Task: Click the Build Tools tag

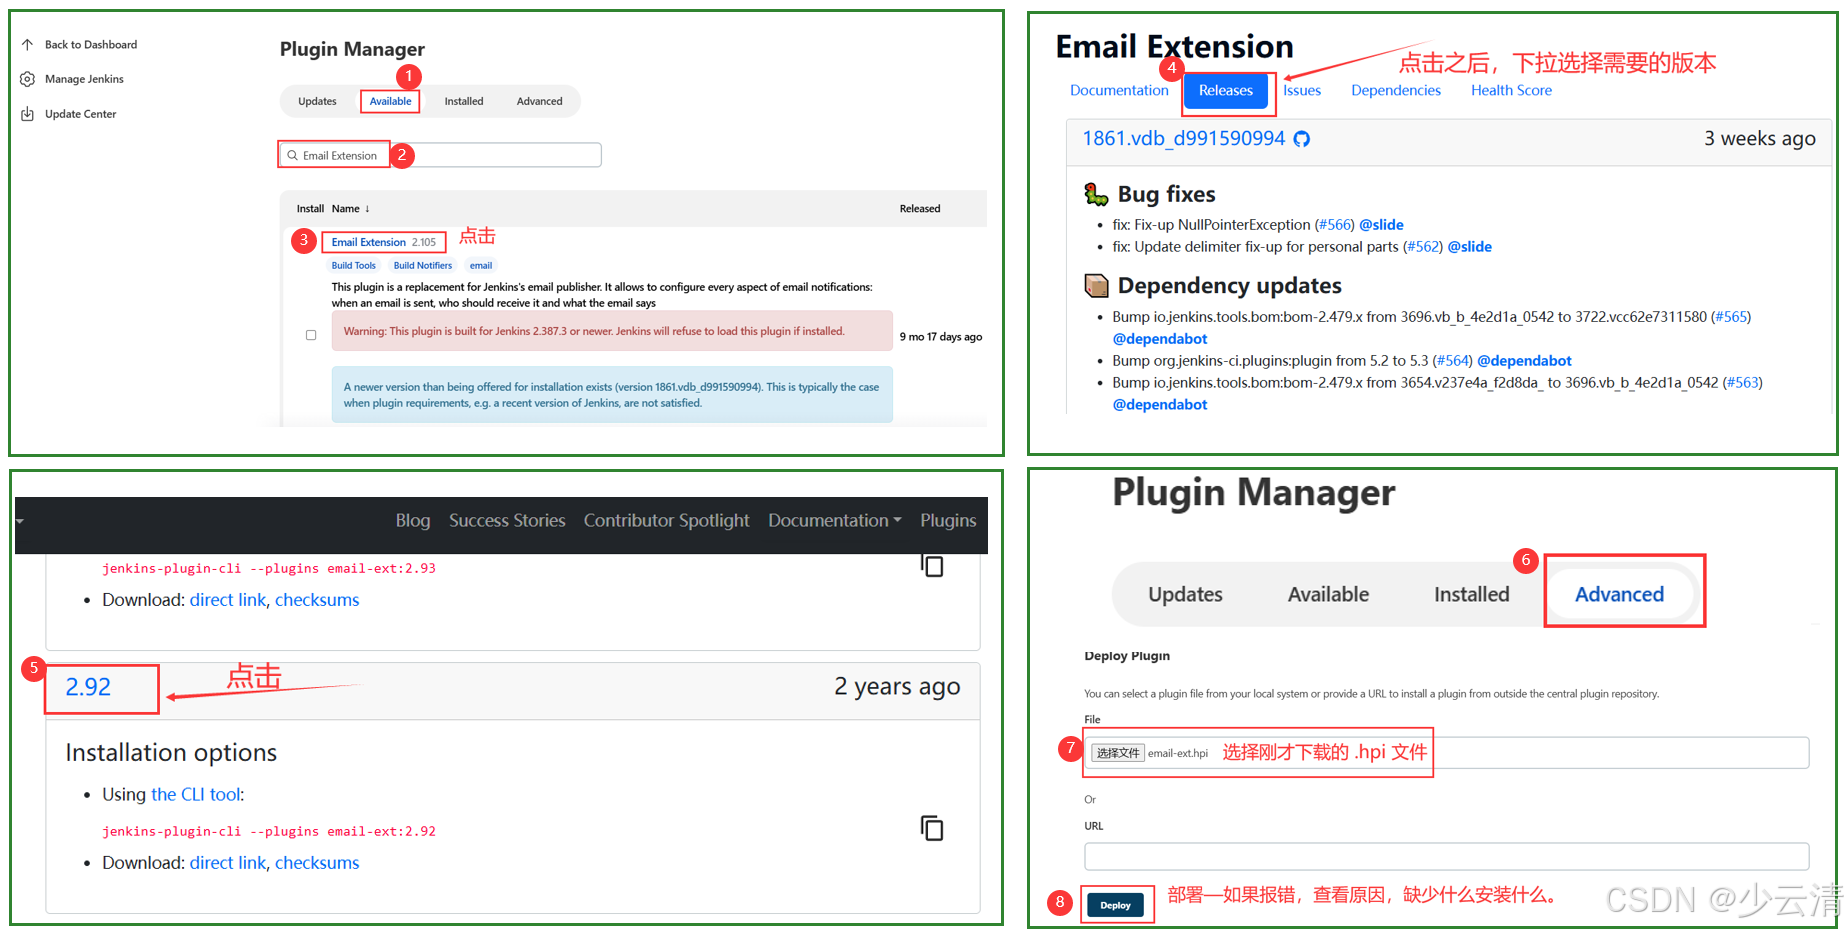Action: 354,266
